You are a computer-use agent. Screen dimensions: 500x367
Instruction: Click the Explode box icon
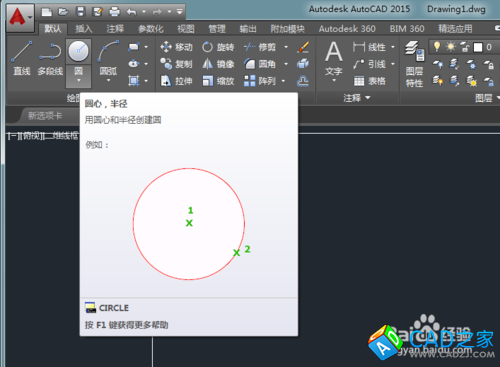(x=303, y=64)
